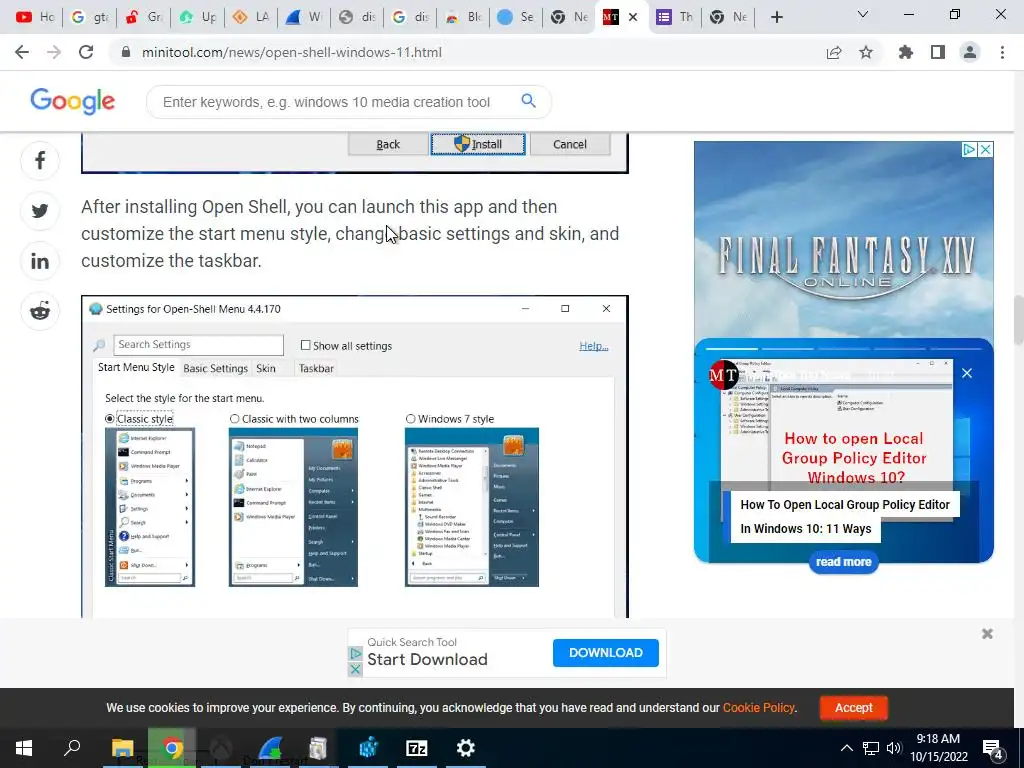Viewport: 1024px width, 768px height.
Task: Close the Final Fantasy XIV advertisement
Action: [985, 150]
